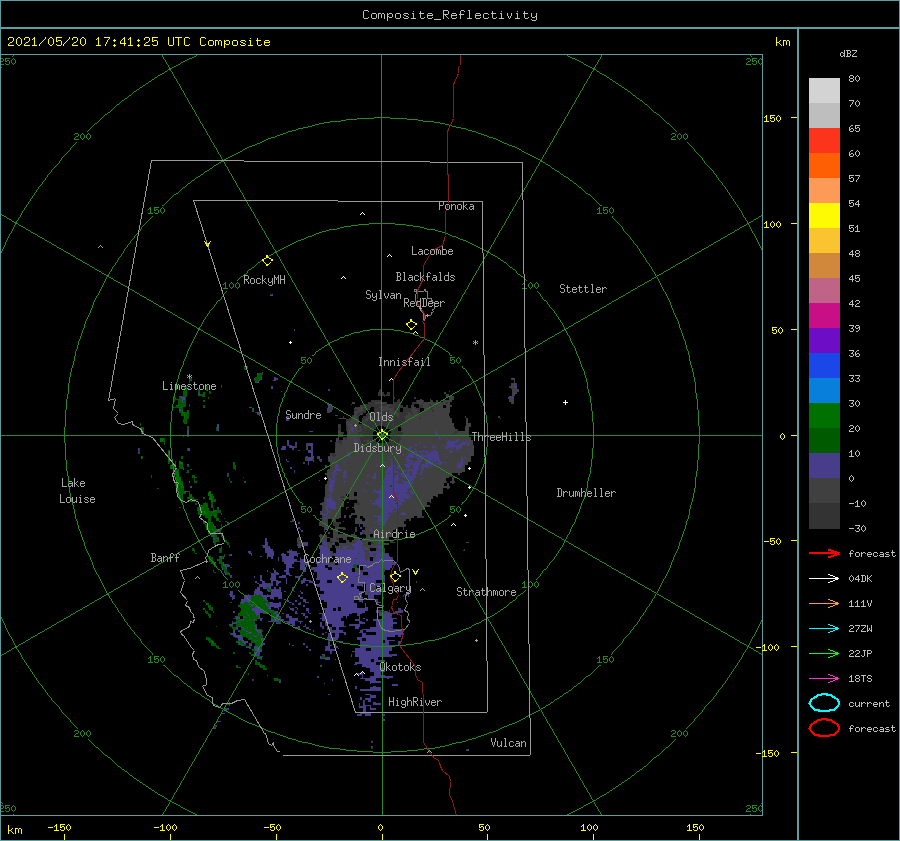Click the ThreeHills label
This screenshot has height=841, width=900.
[501, 437]
